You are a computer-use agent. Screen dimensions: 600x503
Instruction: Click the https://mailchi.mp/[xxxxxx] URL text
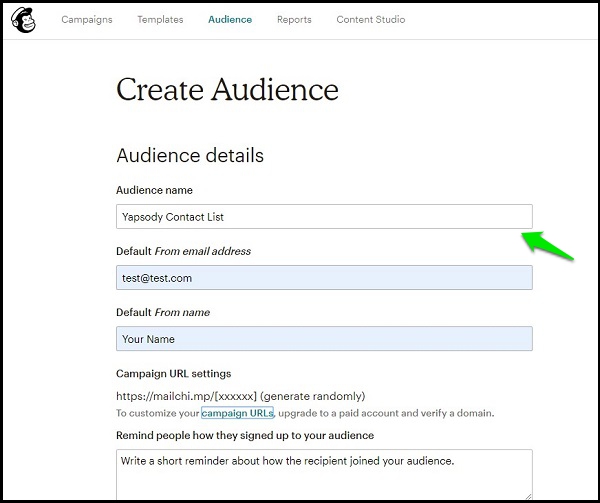click(x=186, y=396)
